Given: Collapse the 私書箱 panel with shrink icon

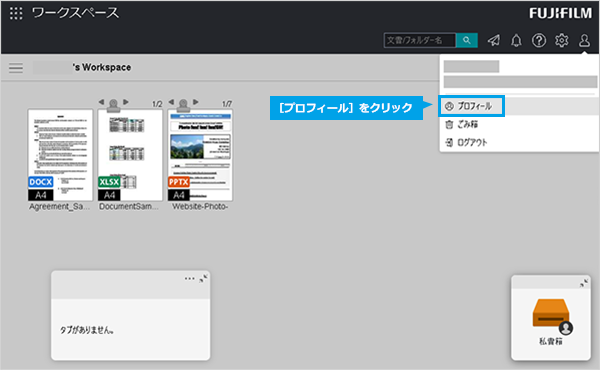Looking at the screenshot, I should (x=584, y=283).
